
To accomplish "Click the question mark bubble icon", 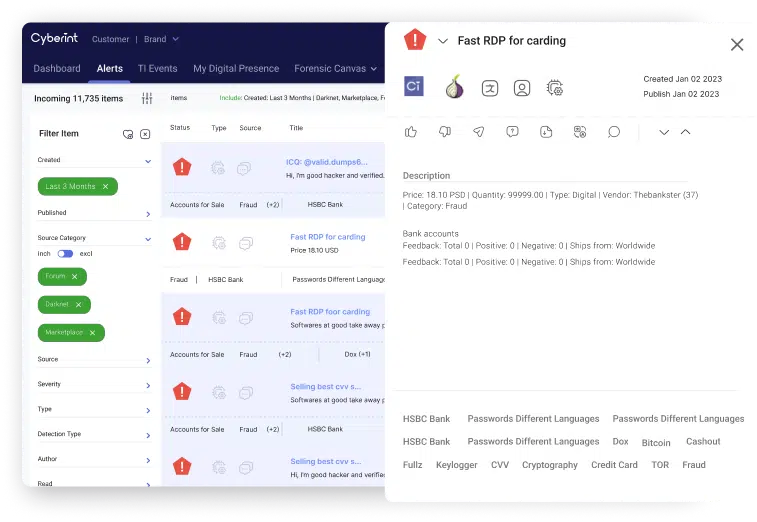I will [512, 132].
